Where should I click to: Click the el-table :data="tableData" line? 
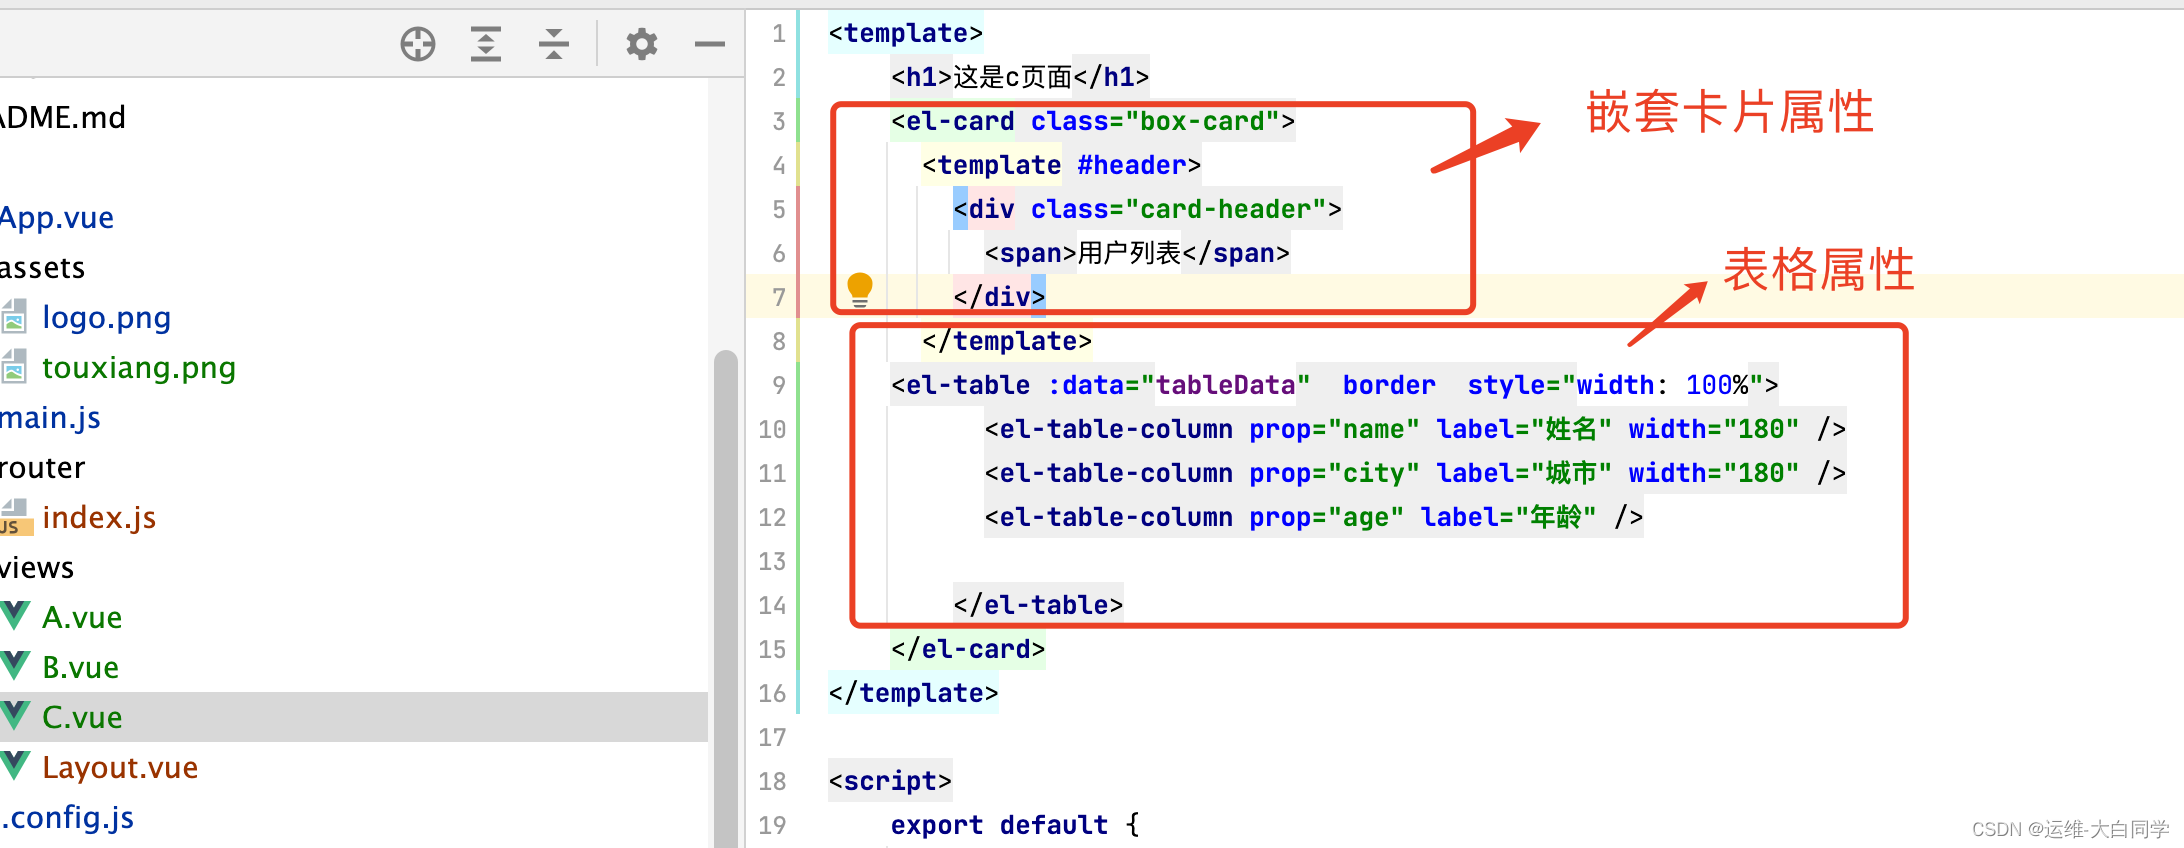click(1335, 385)
